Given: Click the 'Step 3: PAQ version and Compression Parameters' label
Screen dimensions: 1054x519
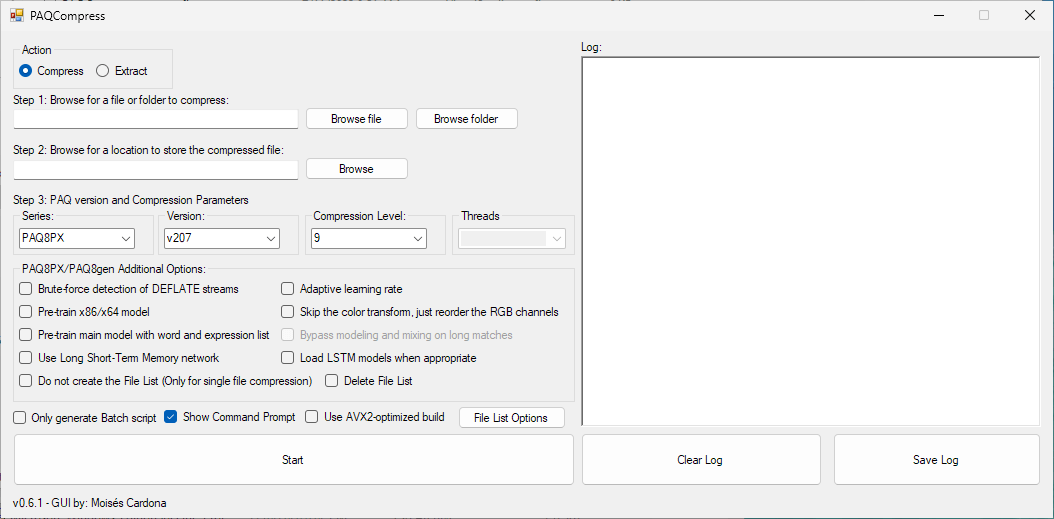Looking at the screenshot, I should tap(130, 200).
